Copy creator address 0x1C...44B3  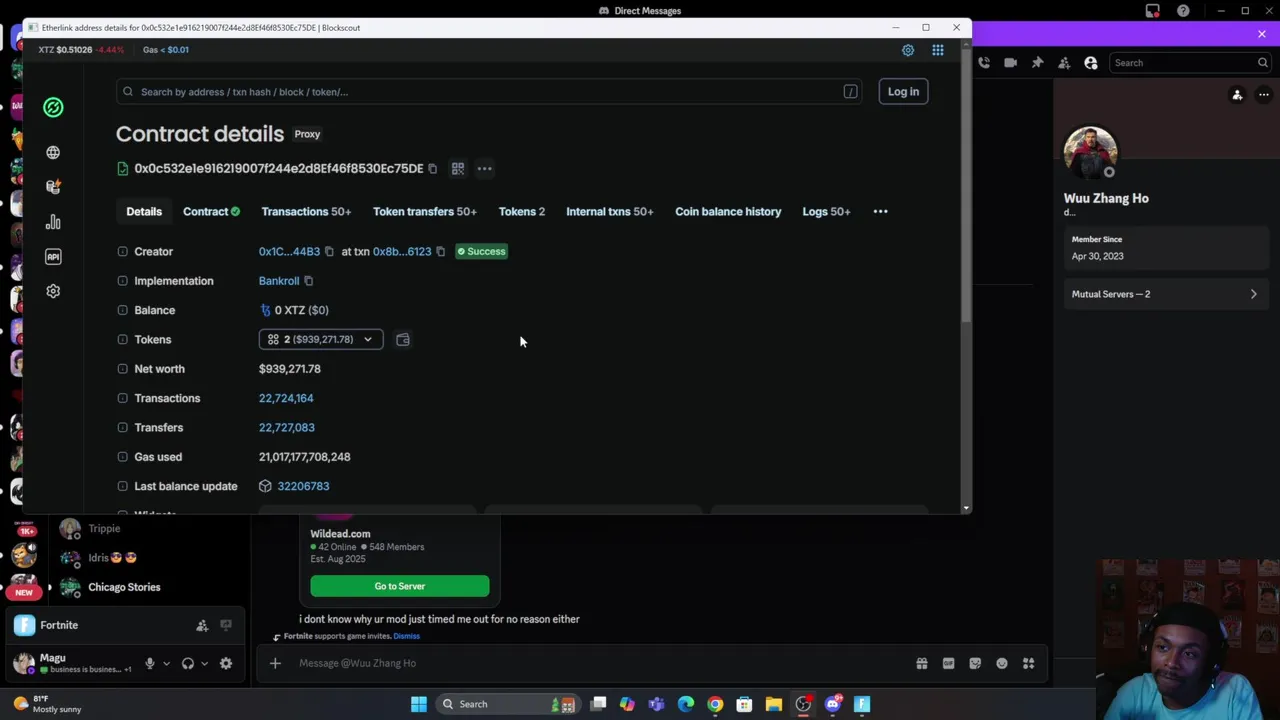(x=329, y=252)
